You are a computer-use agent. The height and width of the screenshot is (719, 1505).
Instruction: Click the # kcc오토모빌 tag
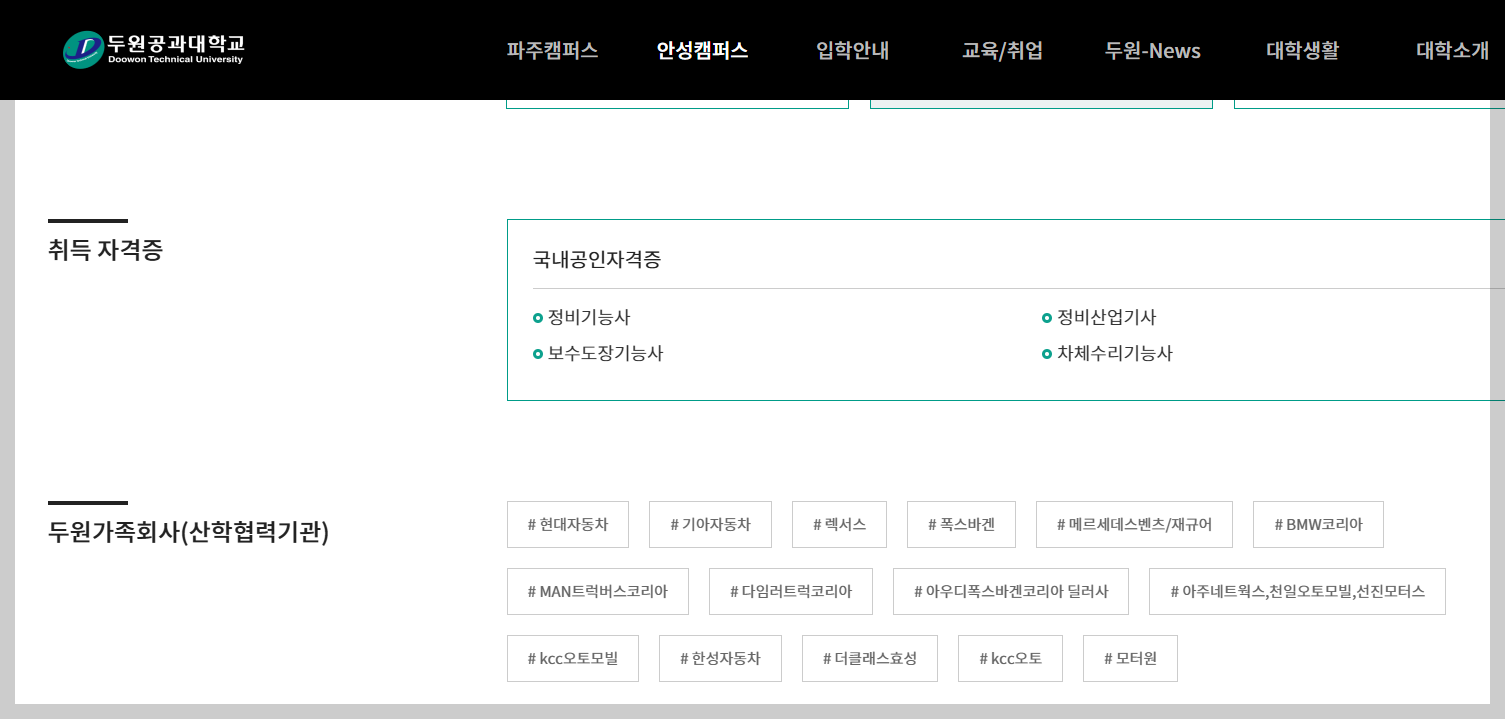pyautogui.click(x=573, y=658)
